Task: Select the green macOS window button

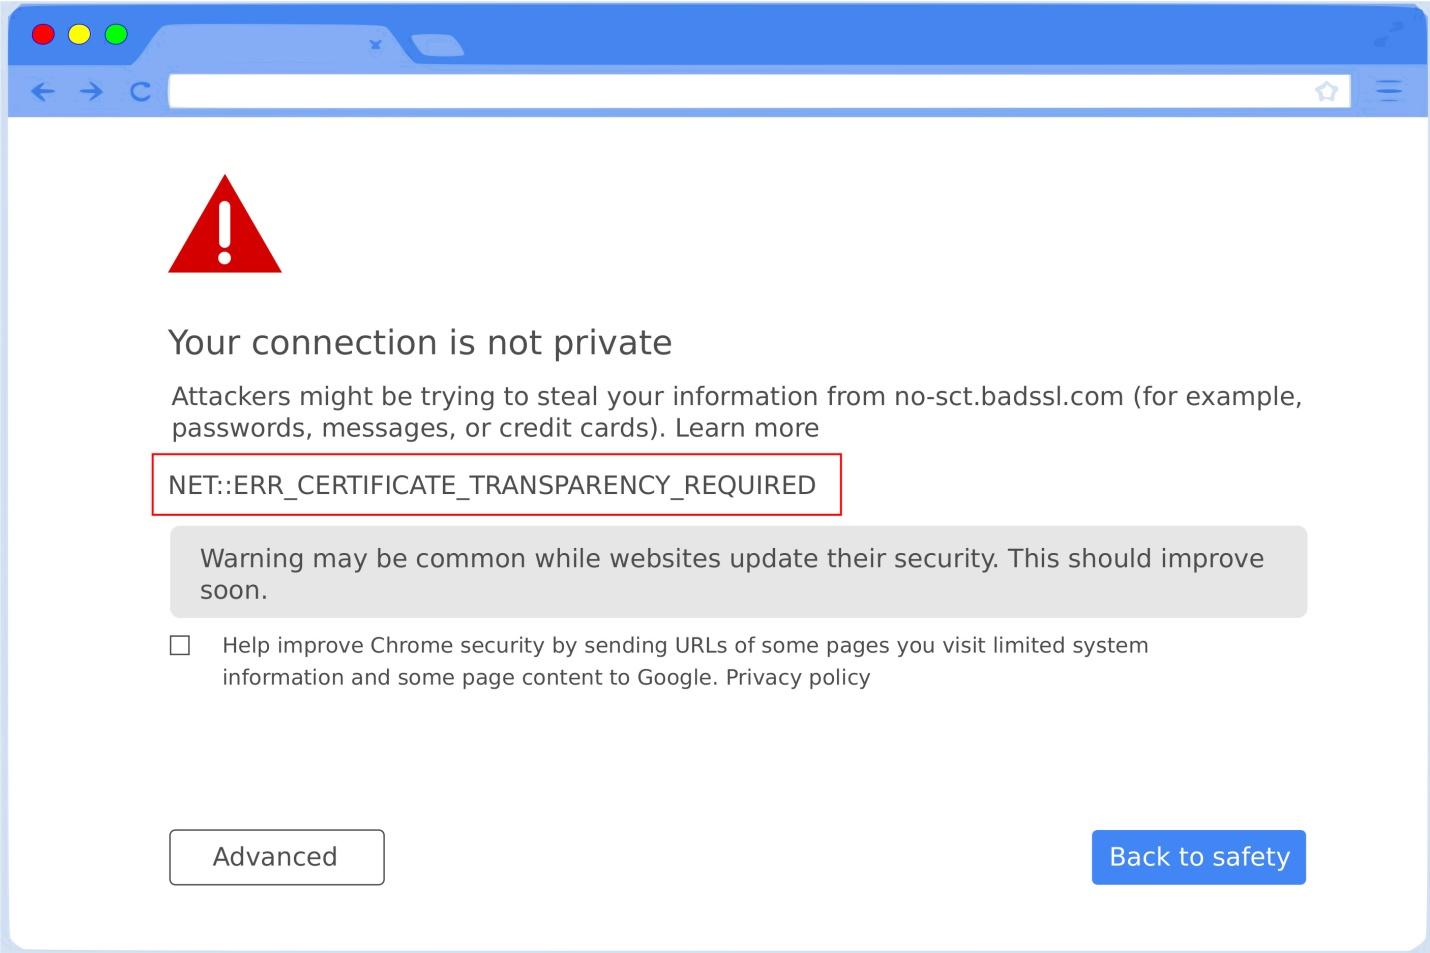Action: coord(115,33)
